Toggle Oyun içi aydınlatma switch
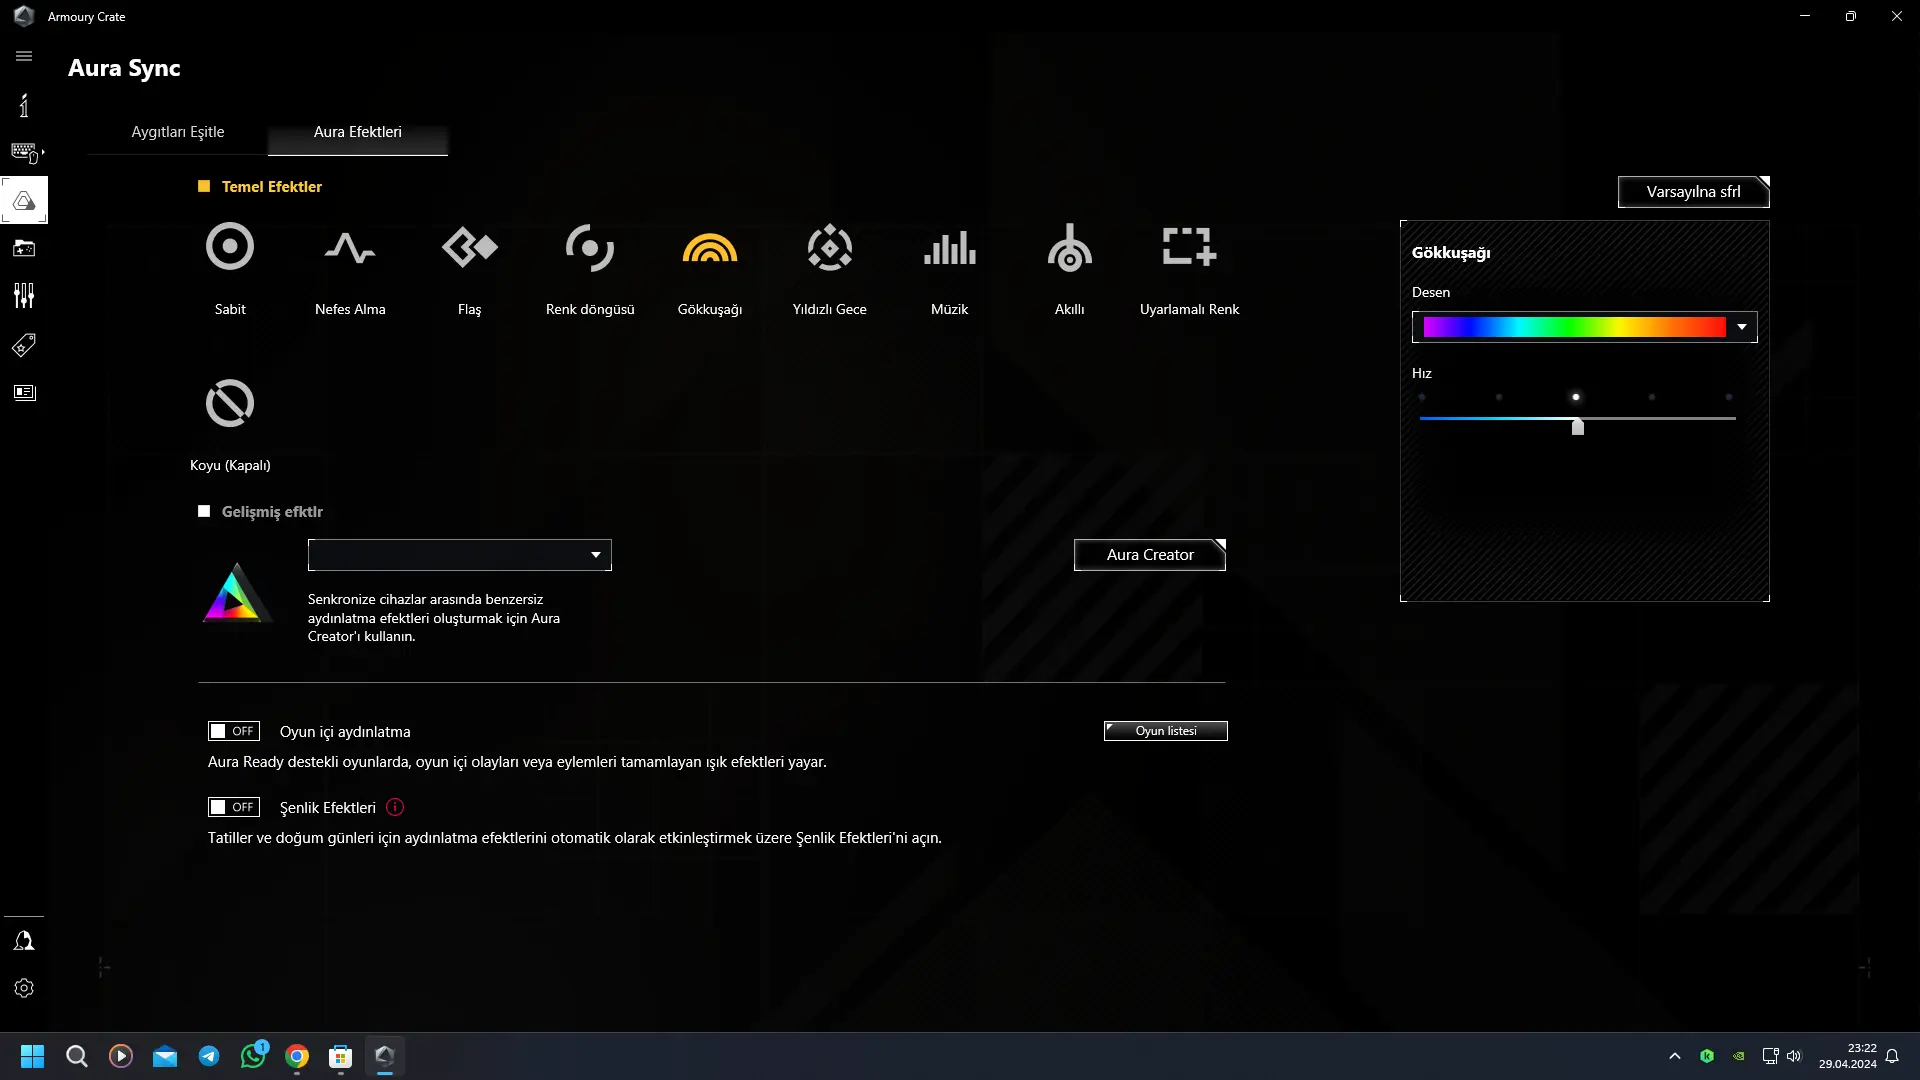Image resolution: width=1920 pixels, height=1080 pixels. pos(234,731)
